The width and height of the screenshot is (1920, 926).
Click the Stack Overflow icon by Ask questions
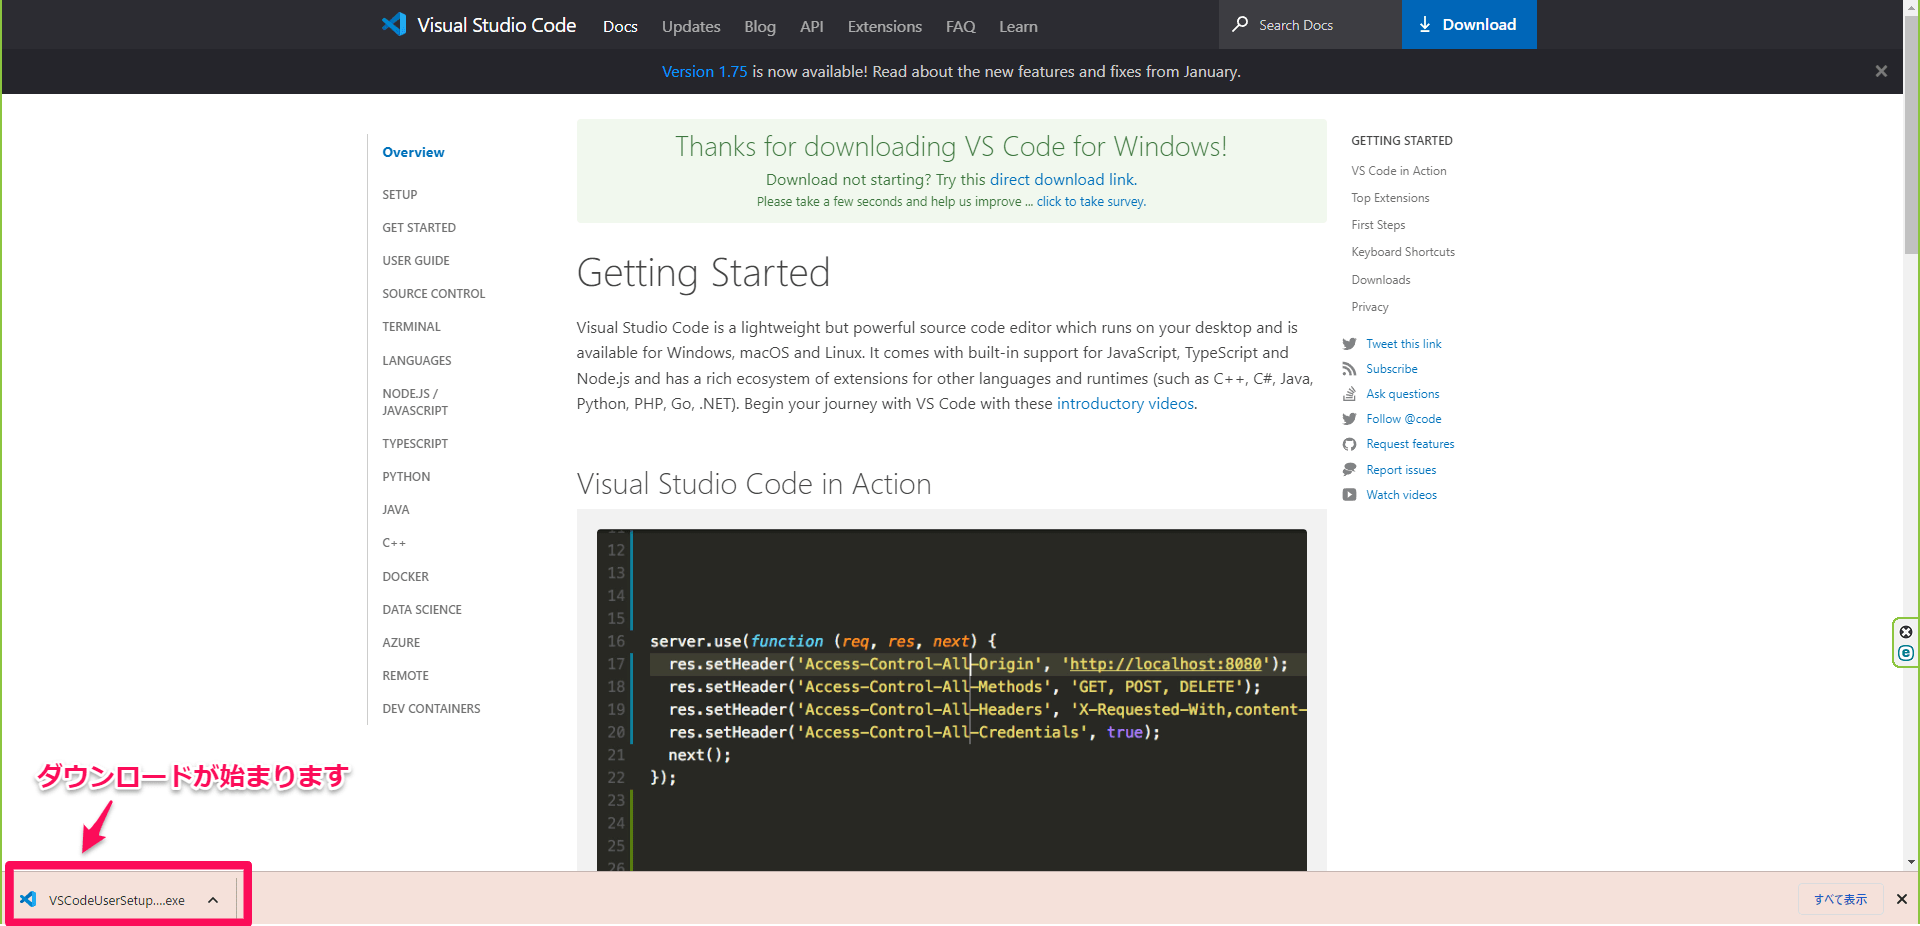point(1349,394)
